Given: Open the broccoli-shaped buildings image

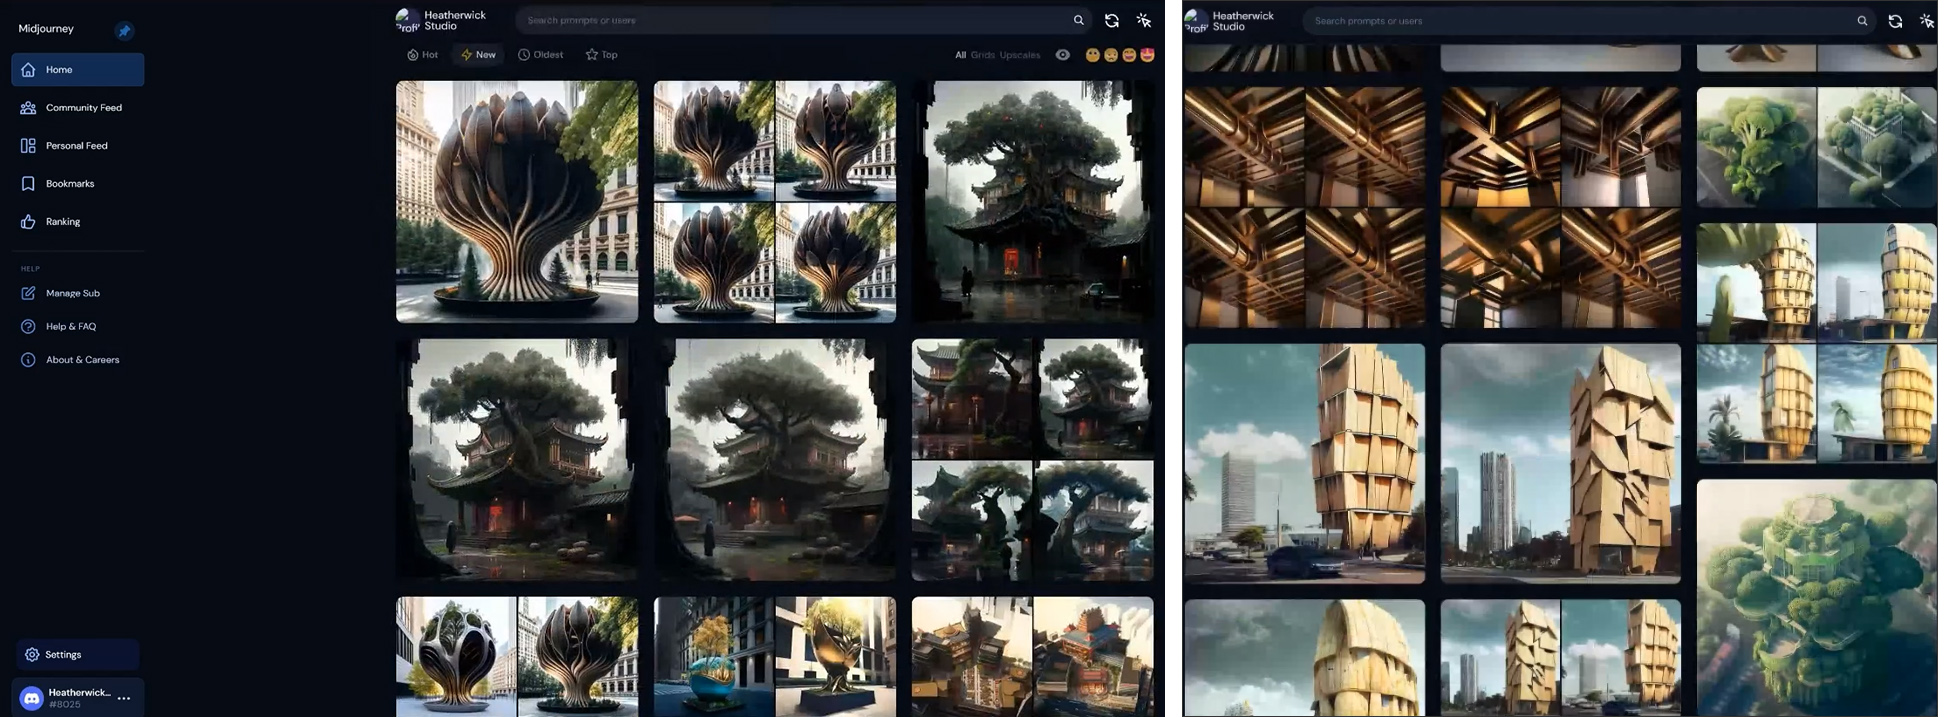Looking at the screenshot, I should pyautogui.click(x=1817, y=147).
